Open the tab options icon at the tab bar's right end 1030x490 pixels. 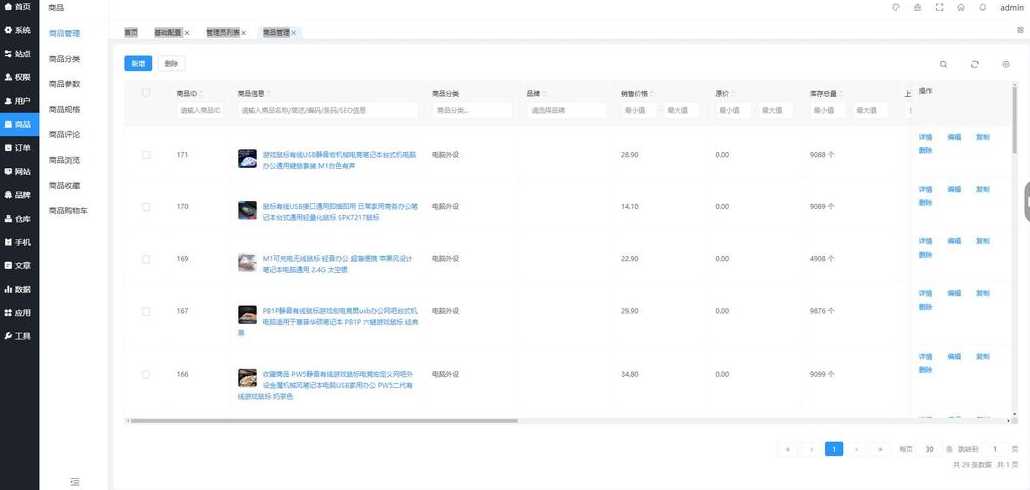coord(1020,30)
